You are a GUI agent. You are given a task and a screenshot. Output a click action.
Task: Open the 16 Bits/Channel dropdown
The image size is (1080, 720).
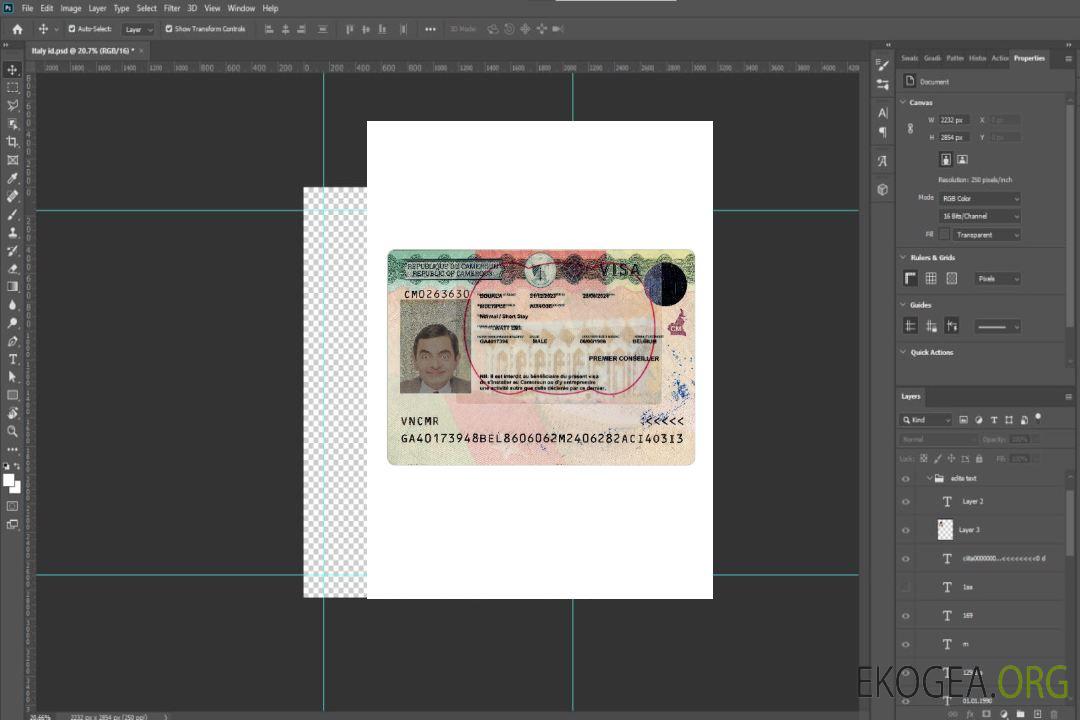tap(979, 216)
